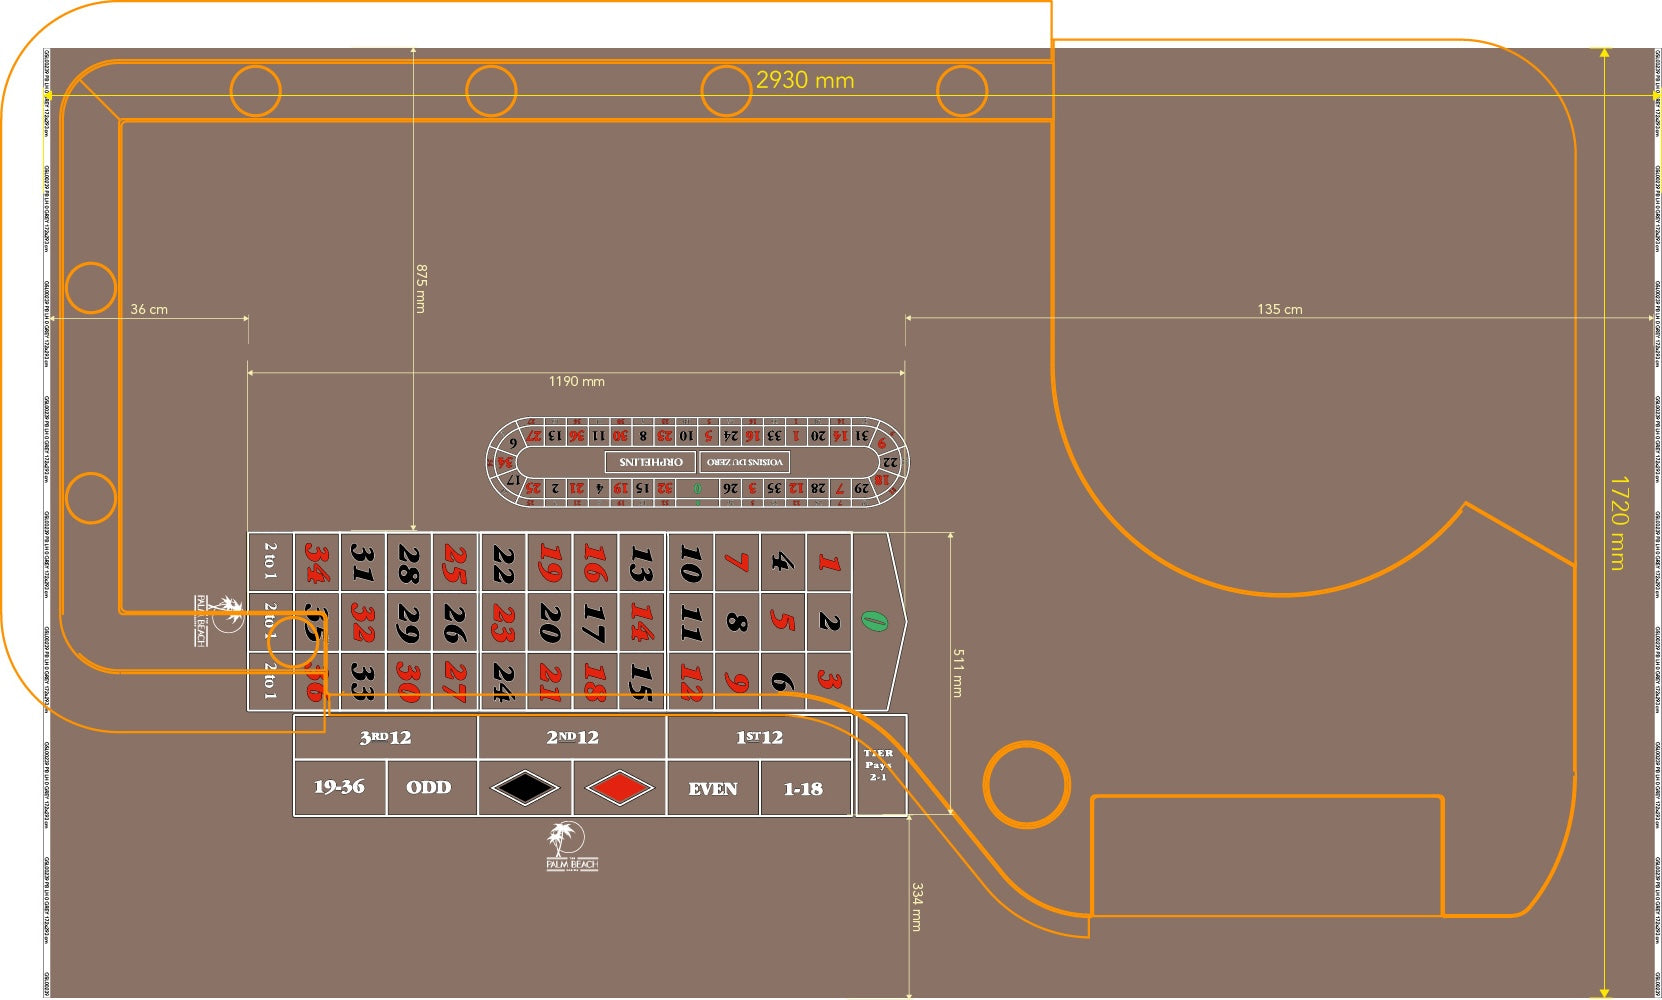Select the EVEN bet box

[713, 788]
